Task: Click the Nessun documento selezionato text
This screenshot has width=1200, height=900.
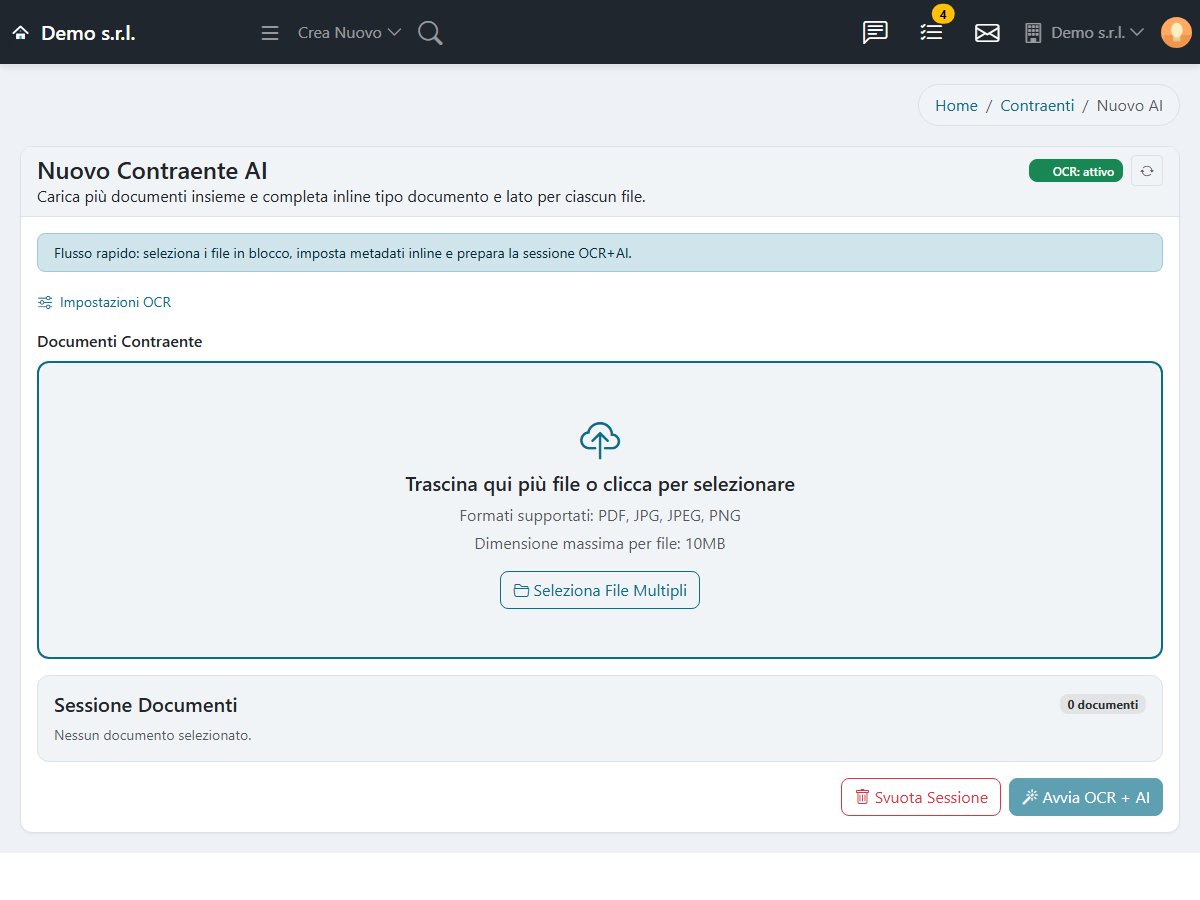Action: tap(153, 736)
